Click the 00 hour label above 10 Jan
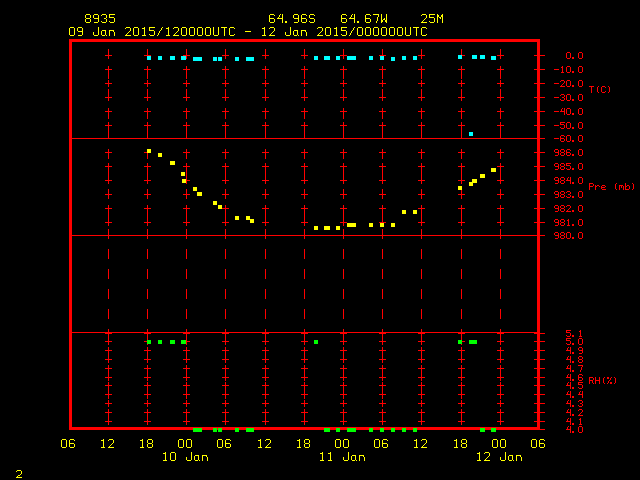The height and width of the screenshot is (480, 640). click(185, 443)
